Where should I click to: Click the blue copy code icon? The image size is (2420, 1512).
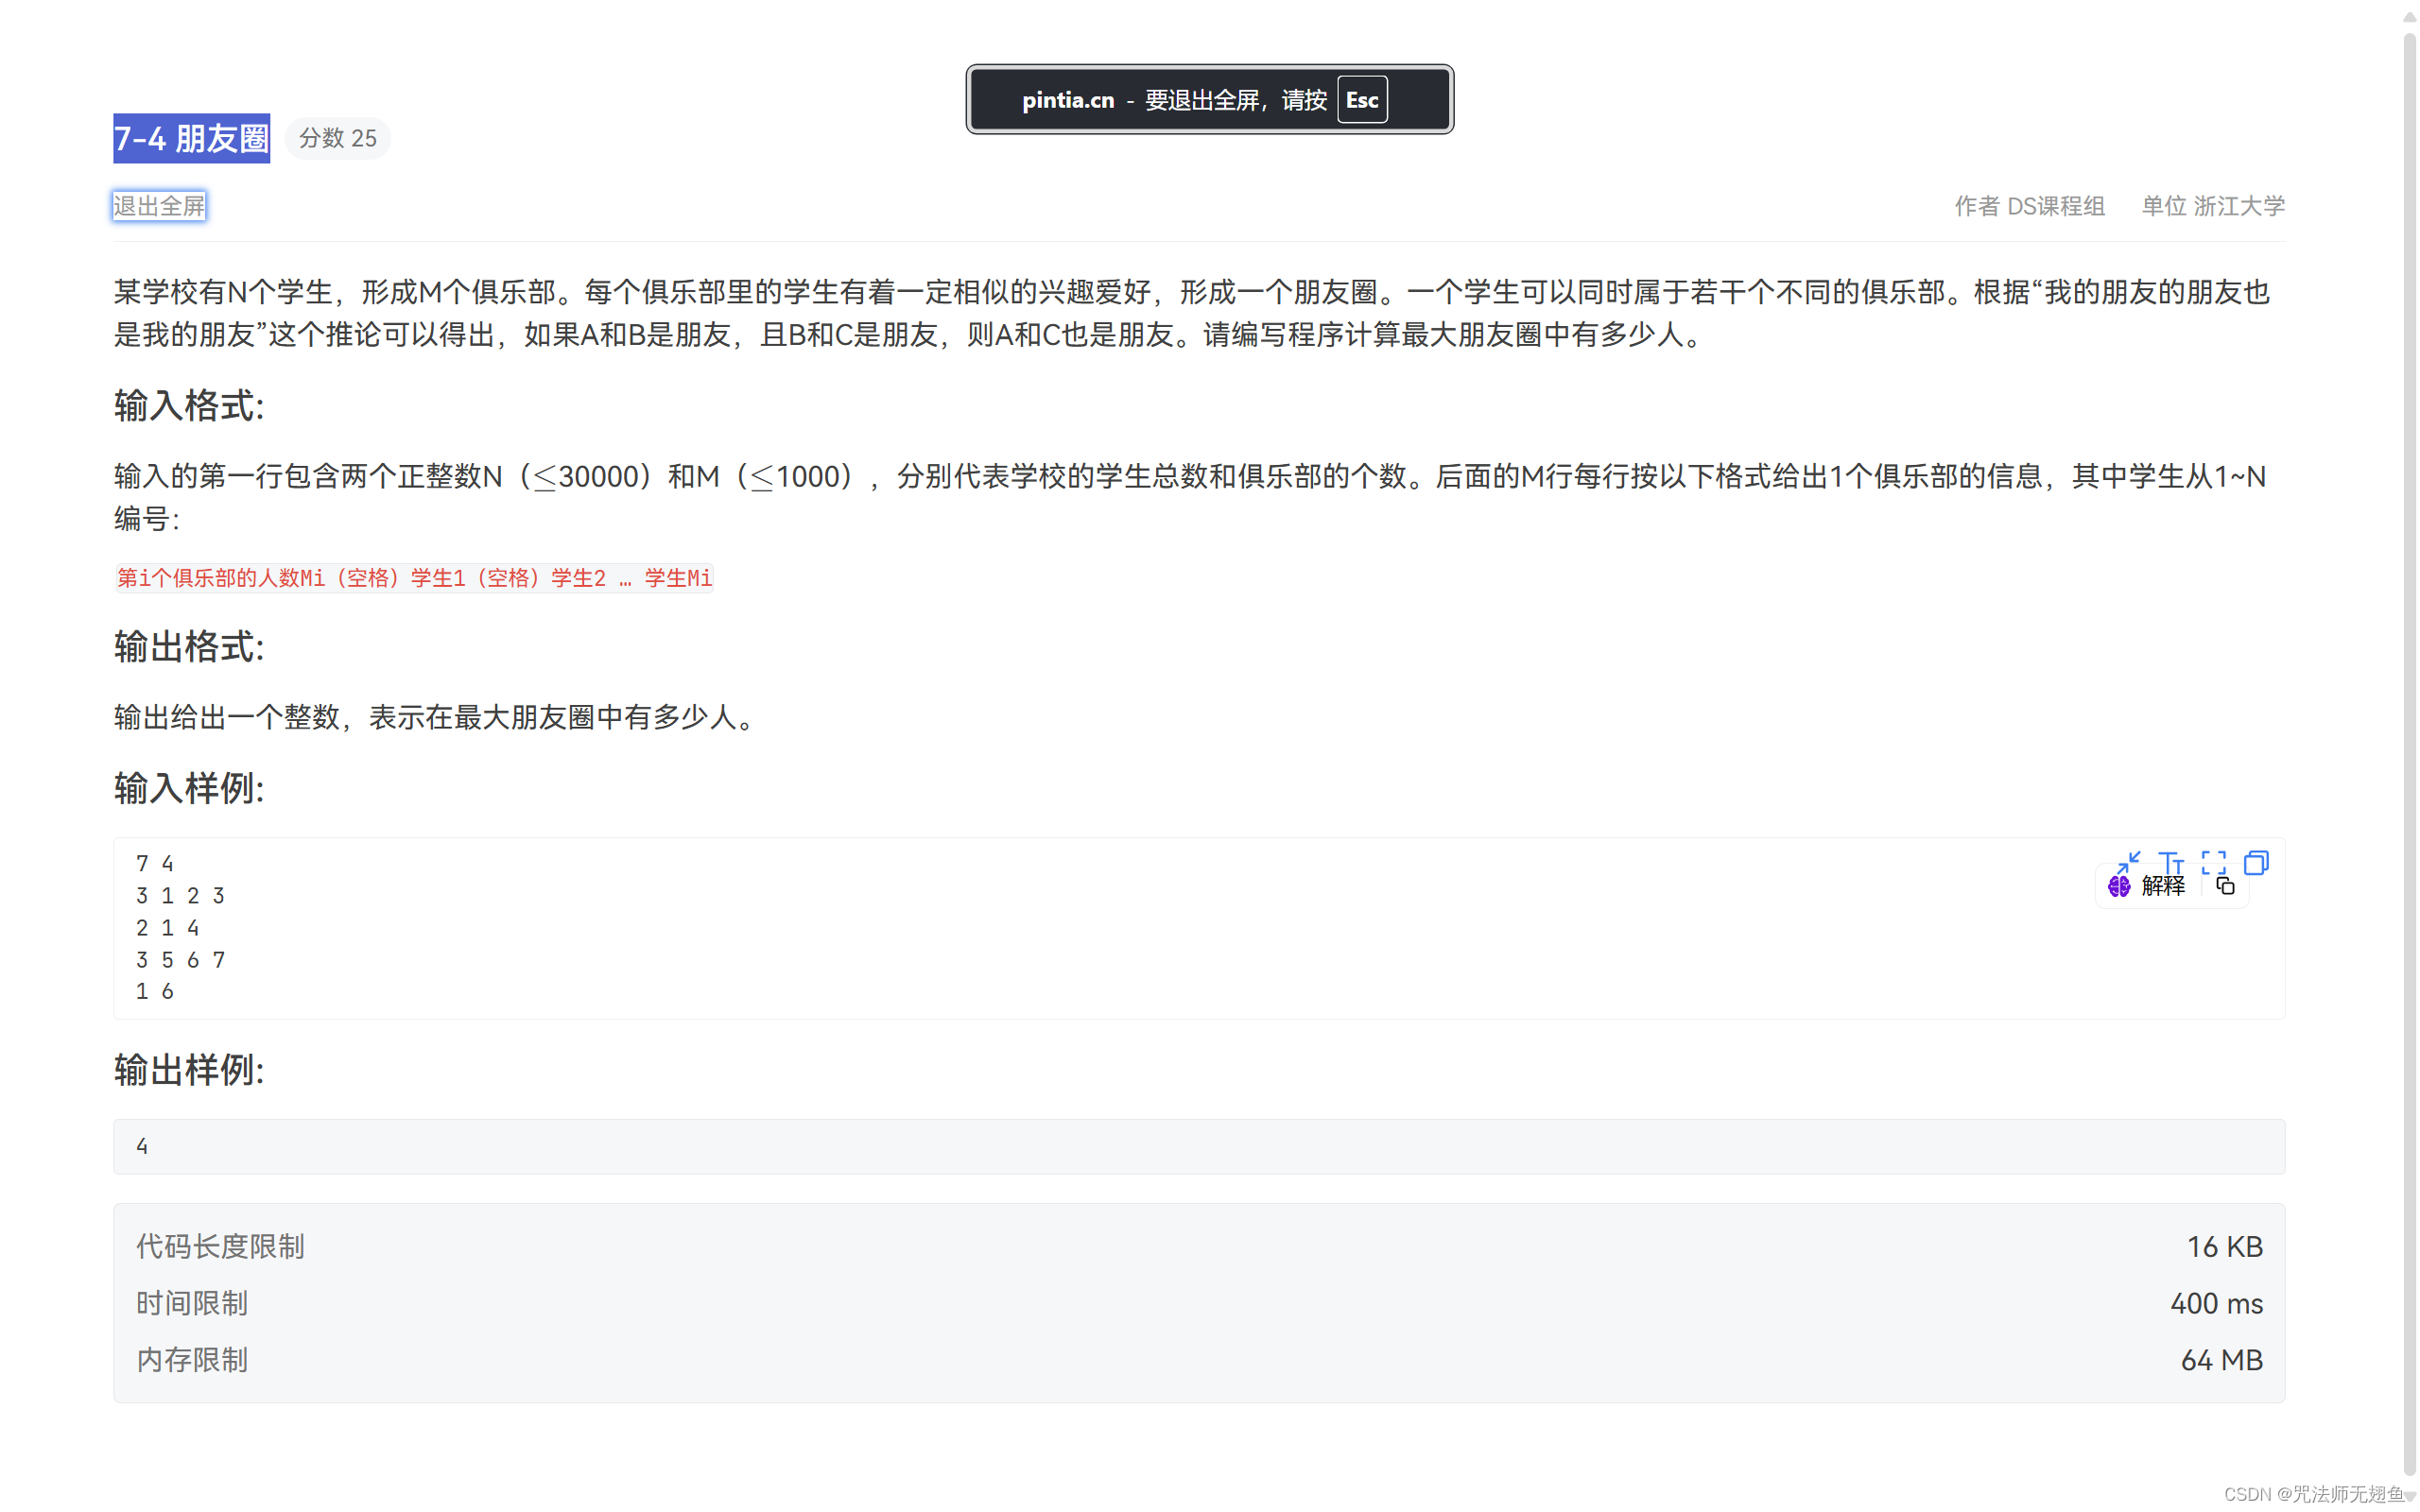2257,862
